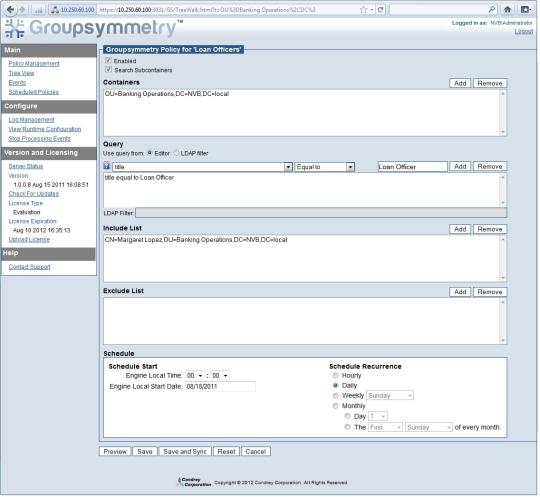Open the Weekly day dropdown
This screenshot has height=497, width=540.
(x=390, y=396)
